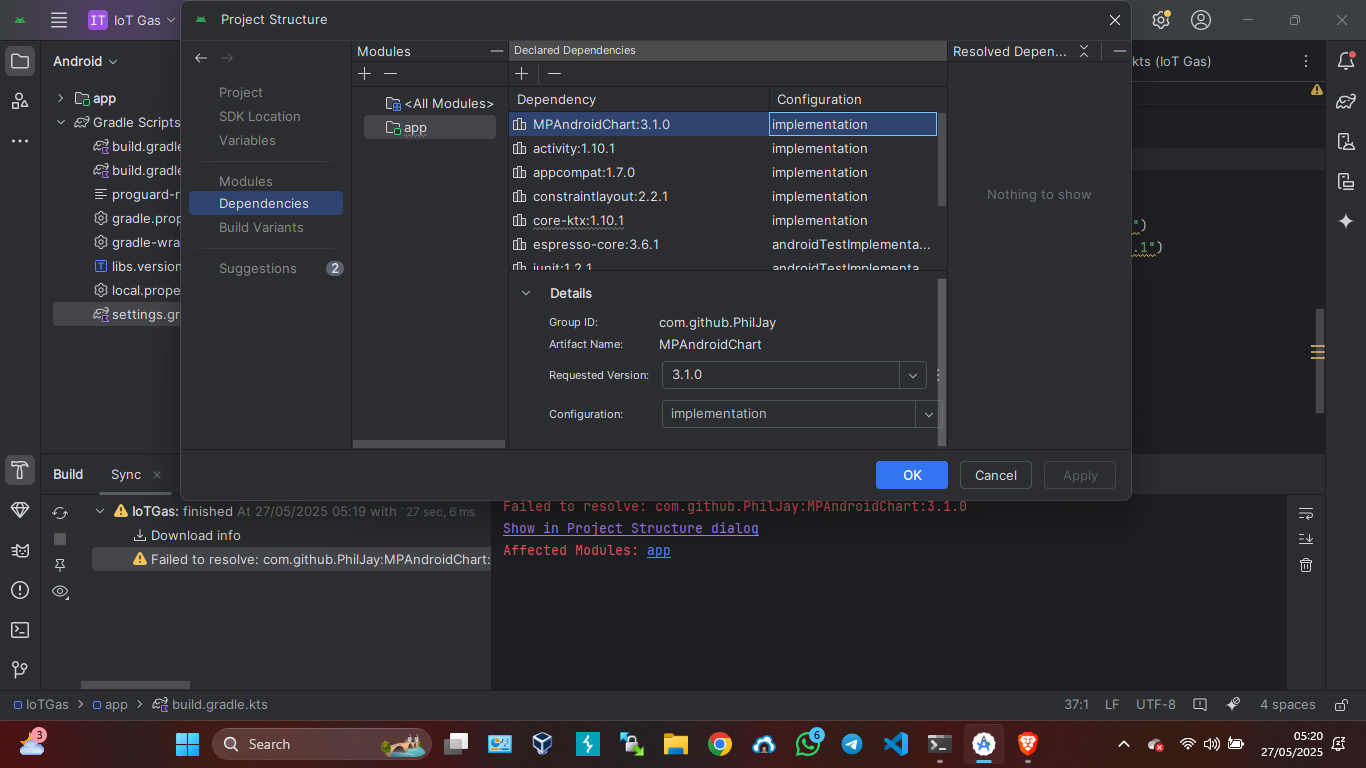This screenshot has height=768, width=1366.
Task: Select Variables in sidebar
Action: [247, 140]
